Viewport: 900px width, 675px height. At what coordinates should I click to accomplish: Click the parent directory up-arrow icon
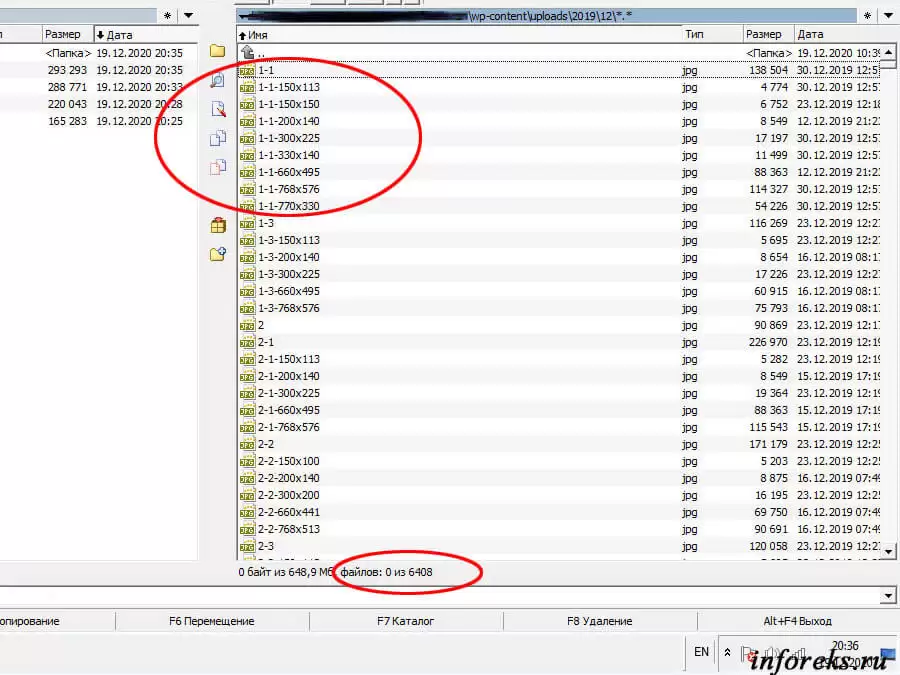tap(247, 52)
